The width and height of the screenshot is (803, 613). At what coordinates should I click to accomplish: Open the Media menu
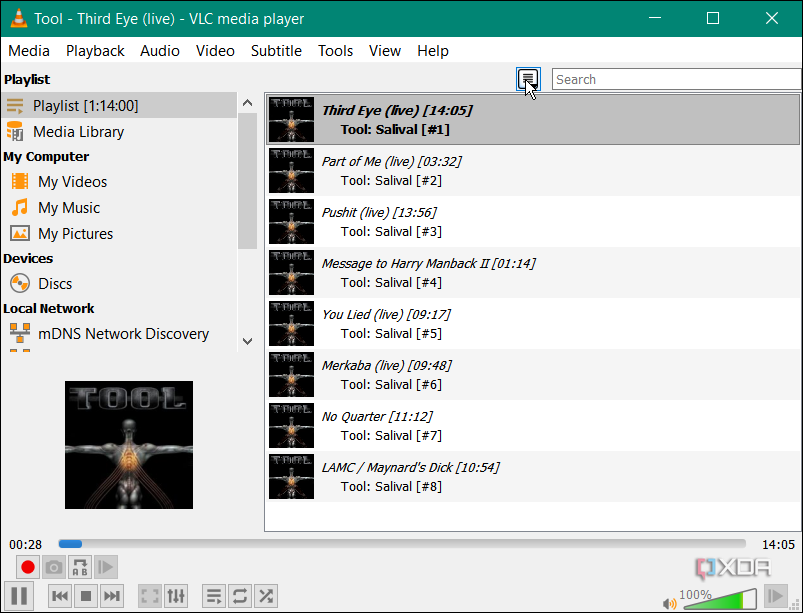(x=29, y=51)
